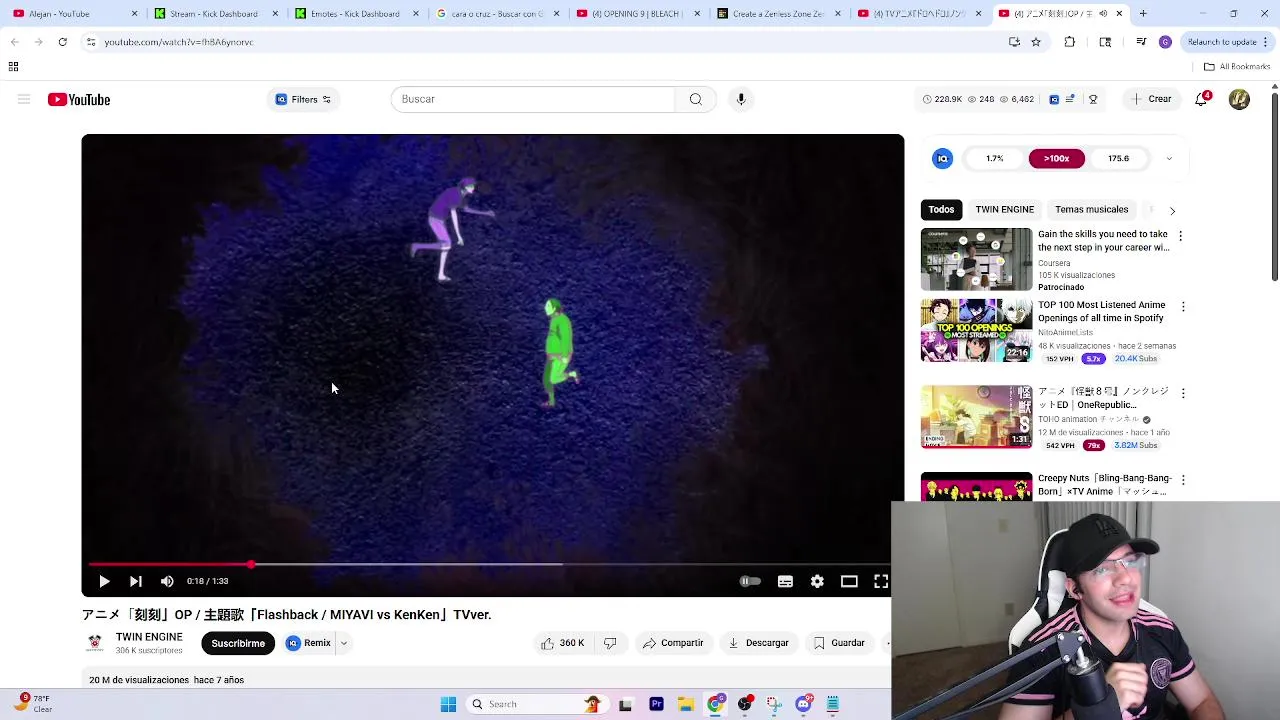1280x720 pixels.
Task: Click the Remix button
Action: (x=308, y=643)
